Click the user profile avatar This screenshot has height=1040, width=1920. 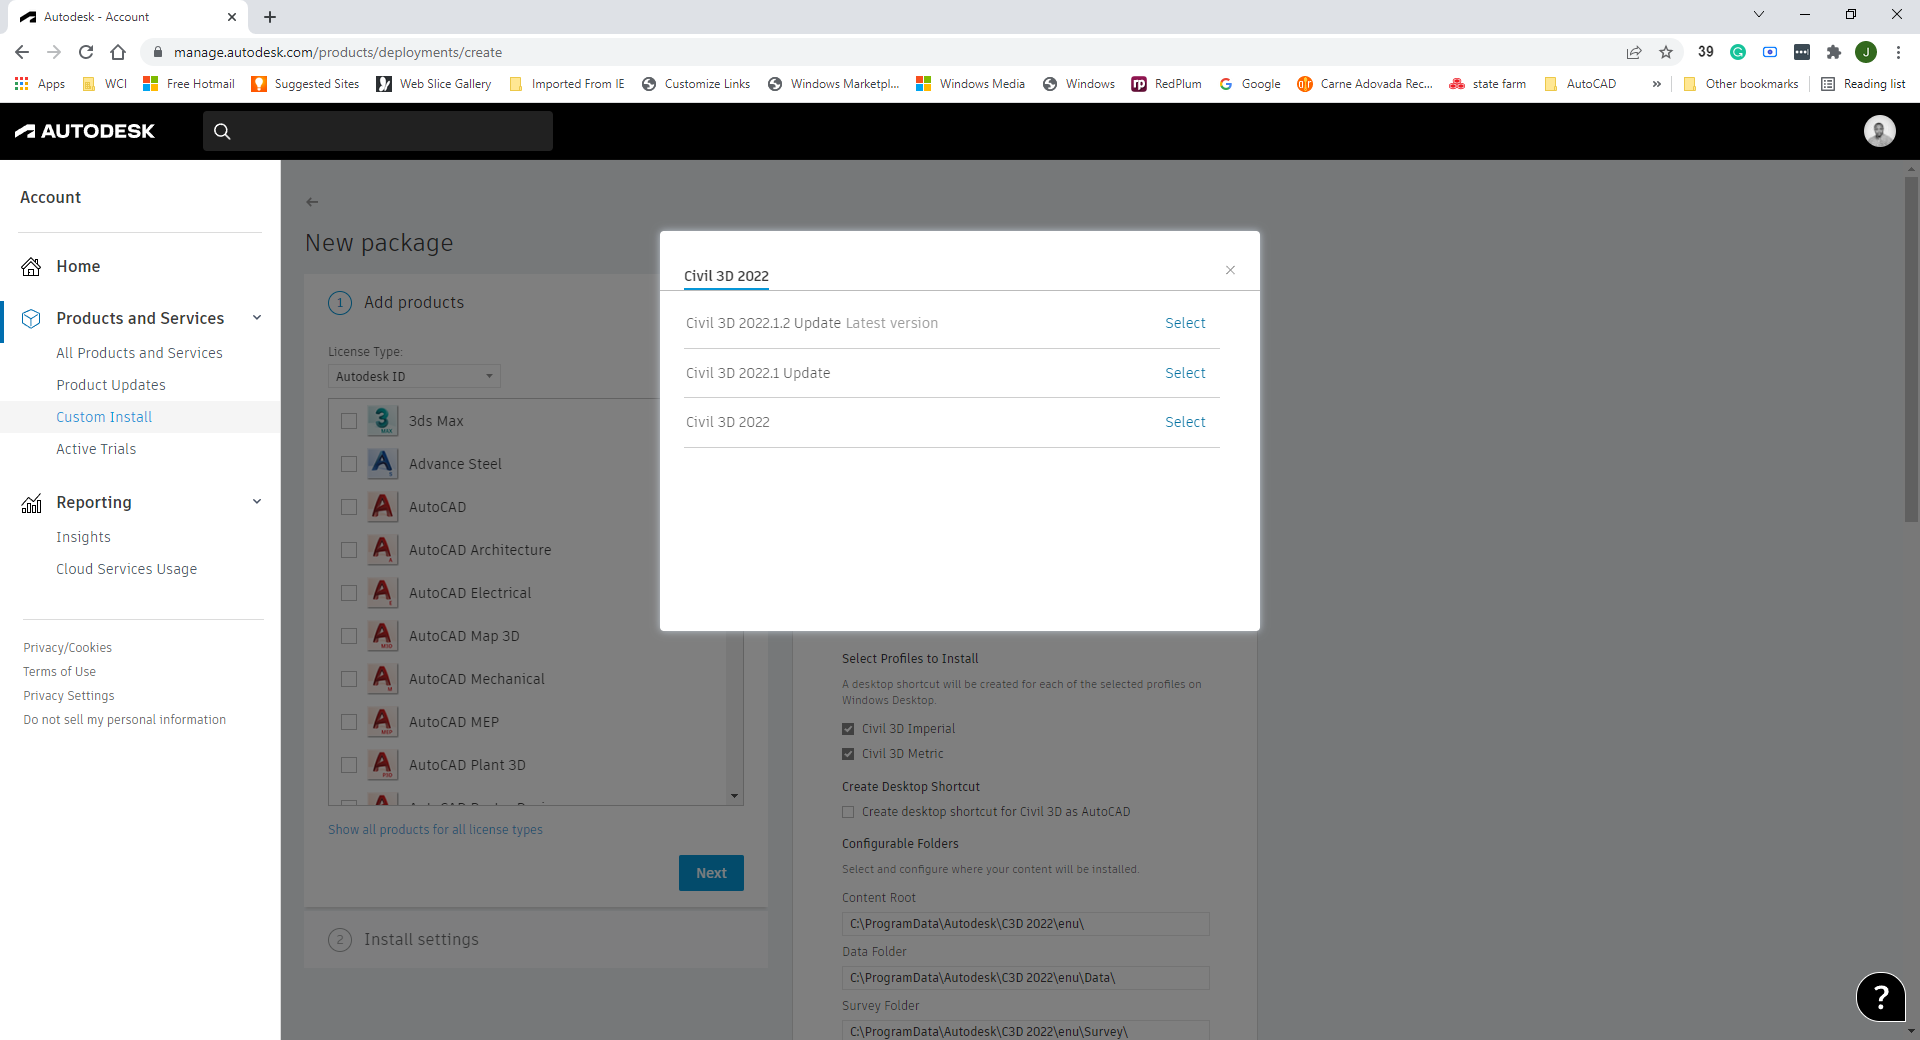pyautogui.click(x=1880, y=131)
